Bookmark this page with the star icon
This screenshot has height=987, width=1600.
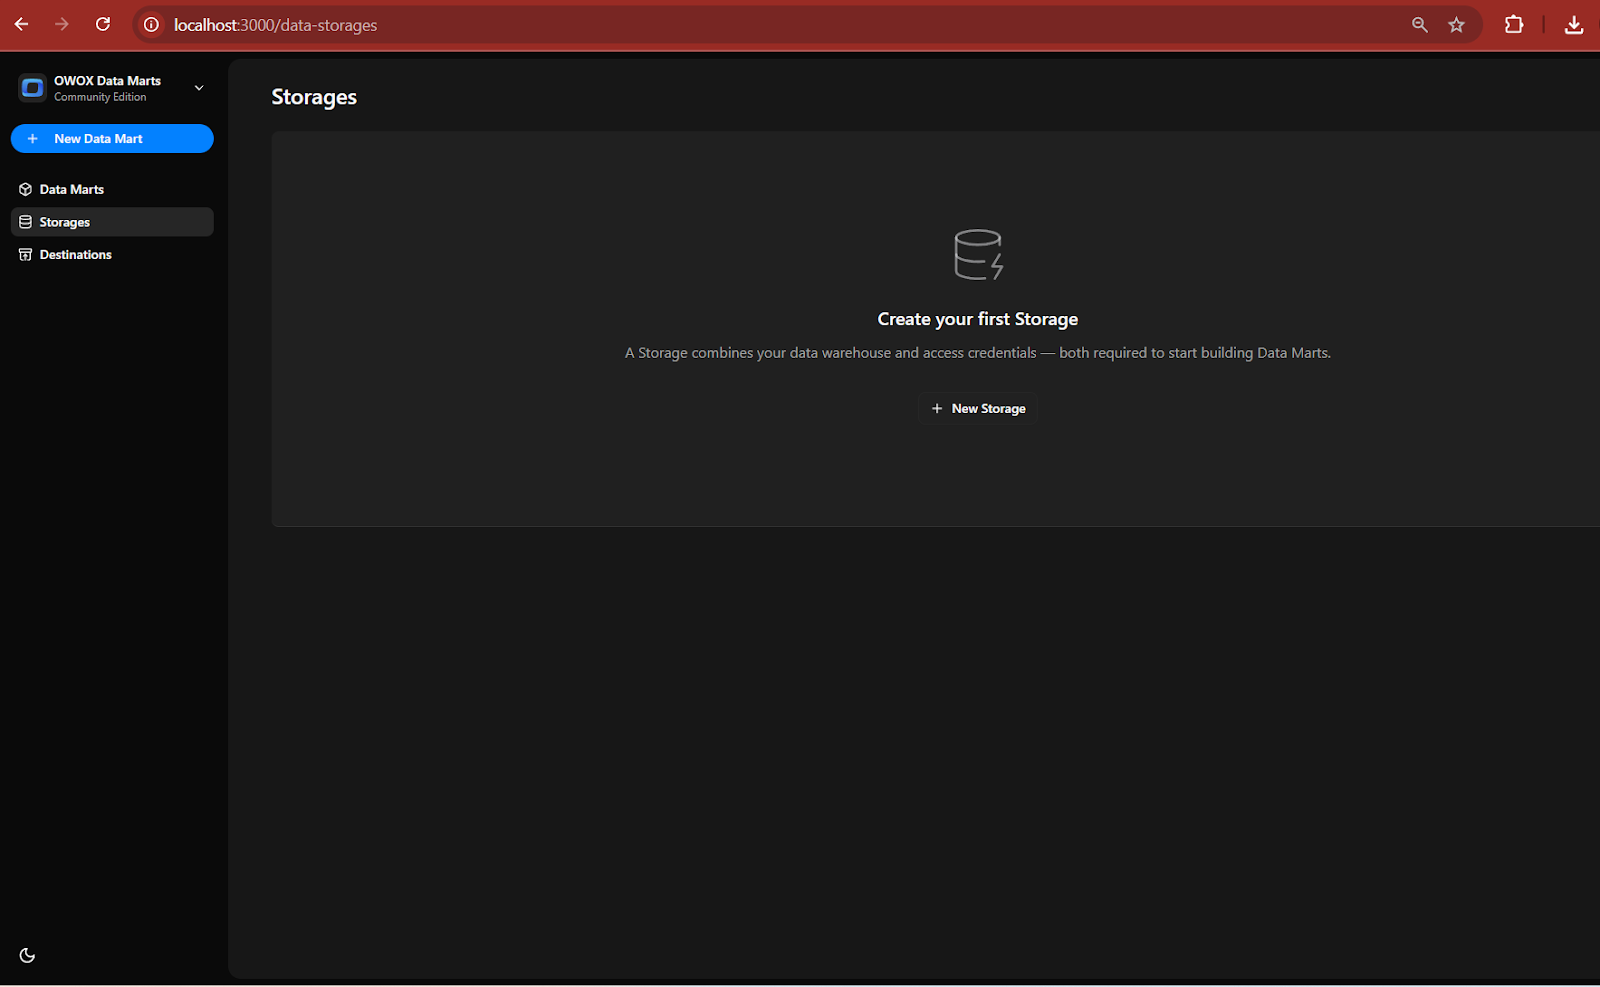pos(1457,24)
